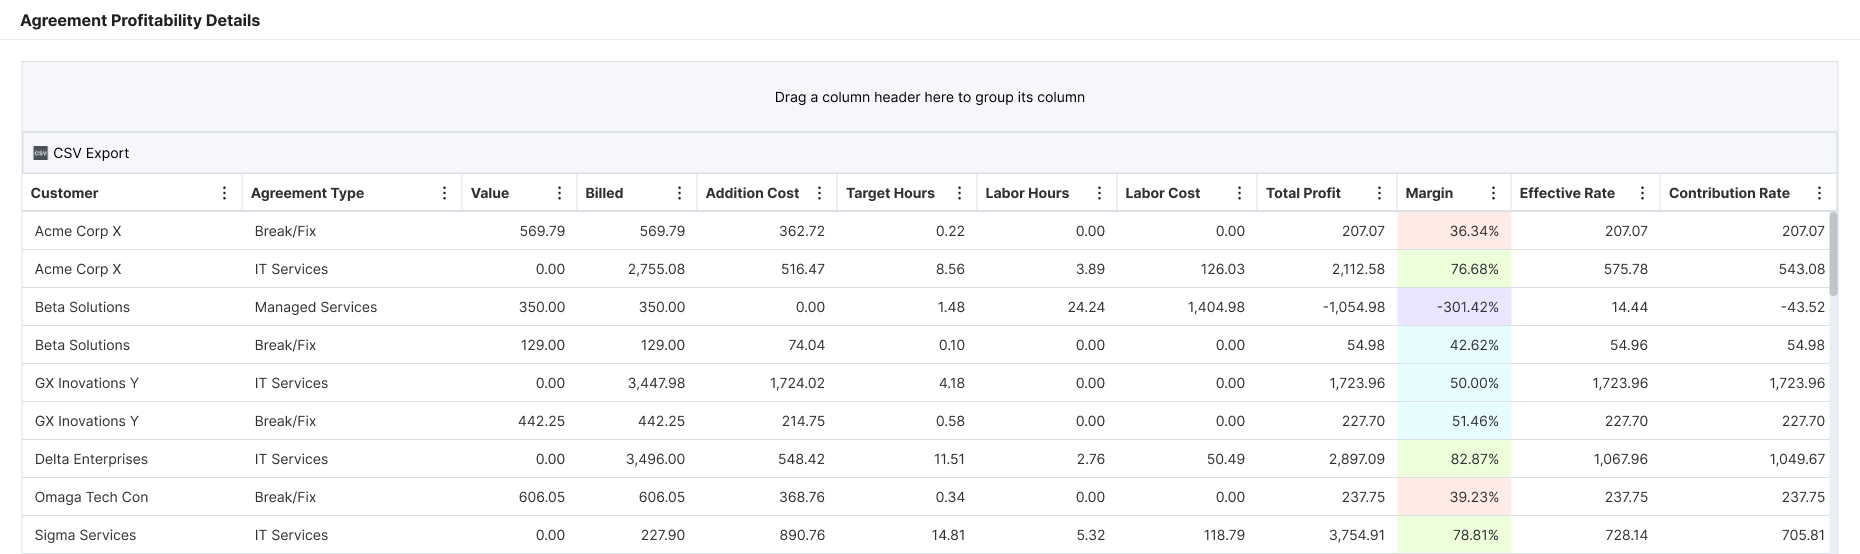Click the green 82.87% margin cell
This screenshot has width=1860, height=554.
pyautogui.click(x=1454, y=459)
